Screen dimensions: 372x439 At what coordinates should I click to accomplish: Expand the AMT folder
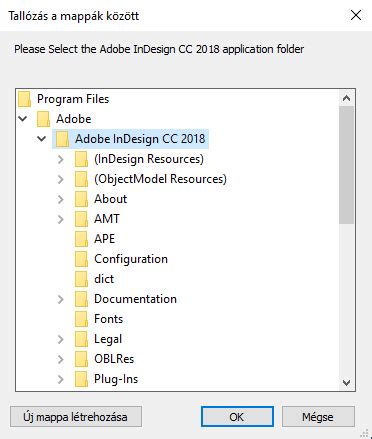click(61, 219)
